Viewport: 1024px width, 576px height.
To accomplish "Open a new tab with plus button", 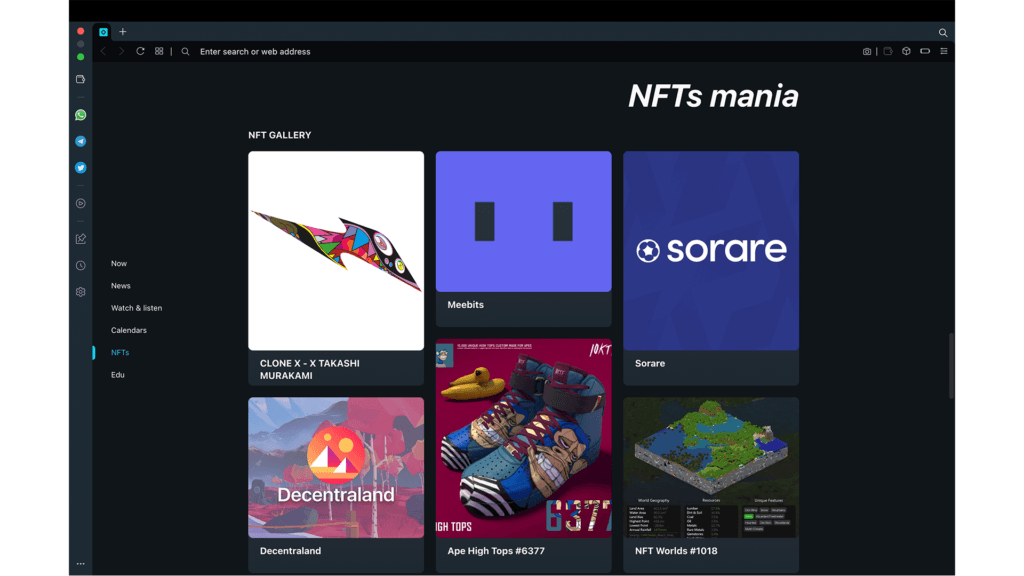I will 123,32.
